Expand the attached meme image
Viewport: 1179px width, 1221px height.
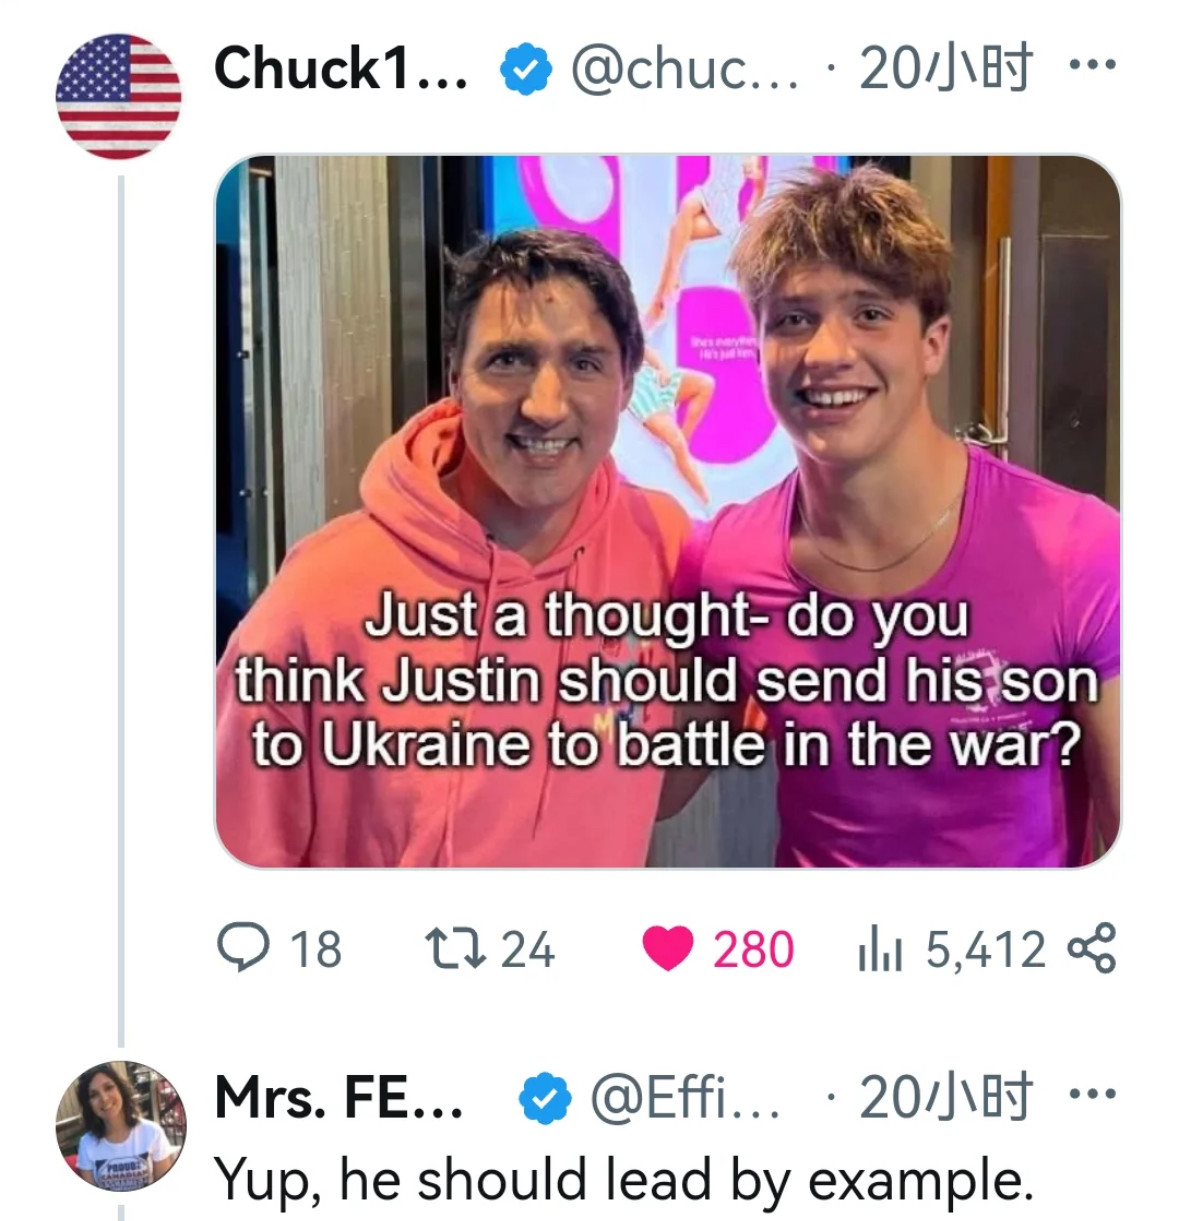[667, 511]
